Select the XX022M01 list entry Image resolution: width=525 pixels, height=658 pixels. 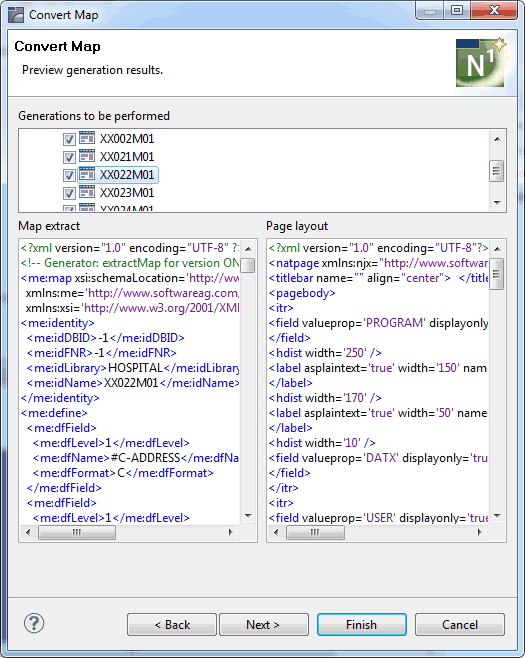127,175
